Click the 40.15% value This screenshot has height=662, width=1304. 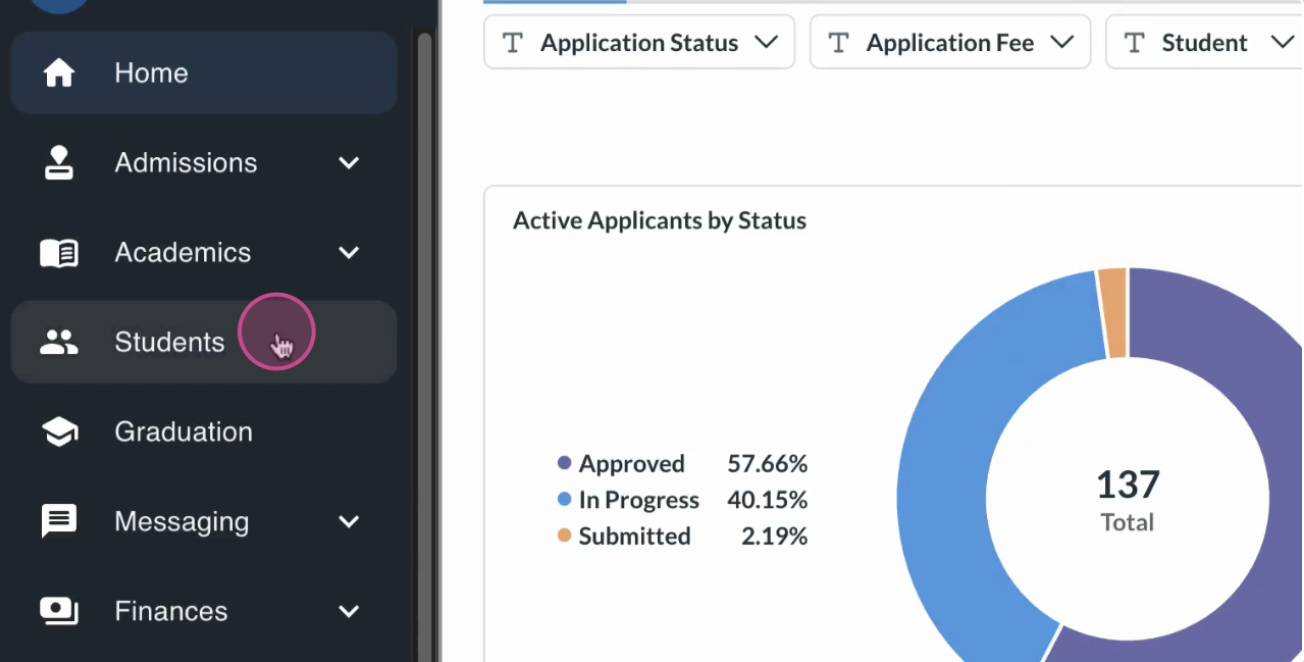pyautogui.click(x=767, y=500)
